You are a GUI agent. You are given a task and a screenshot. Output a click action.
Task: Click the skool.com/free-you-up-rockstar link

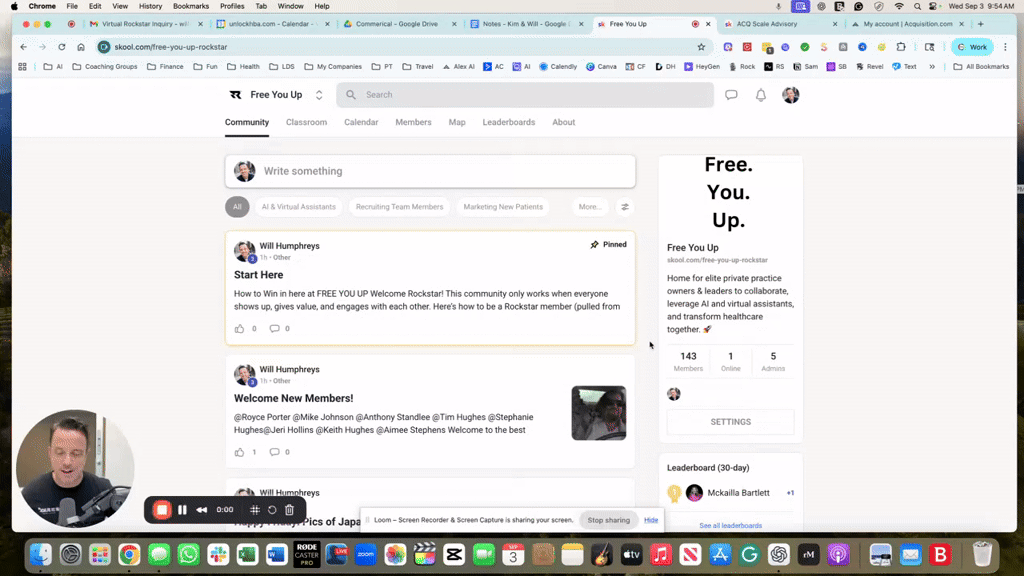point(717,260)
